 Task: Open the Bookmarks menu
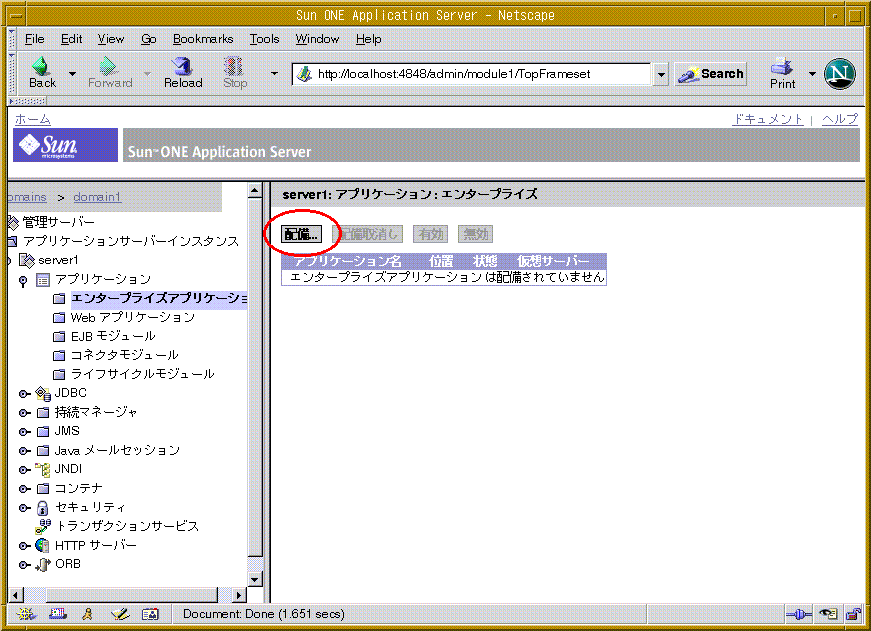tap(203, 39)
